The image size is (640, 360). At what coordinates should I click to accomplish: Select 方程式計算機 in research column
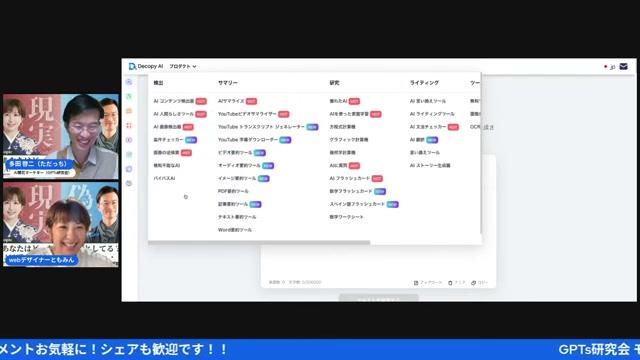point(342,127)
